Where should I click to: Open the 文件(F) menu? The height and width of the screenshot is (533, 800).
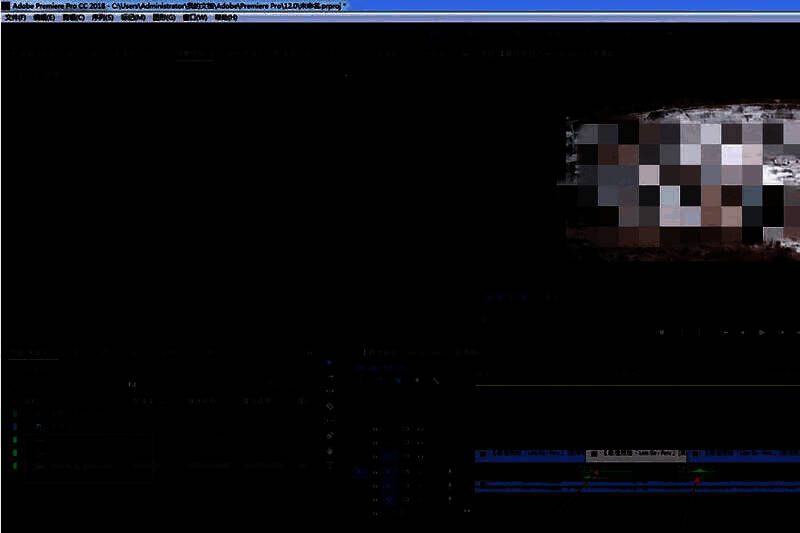tap(15, 18)
